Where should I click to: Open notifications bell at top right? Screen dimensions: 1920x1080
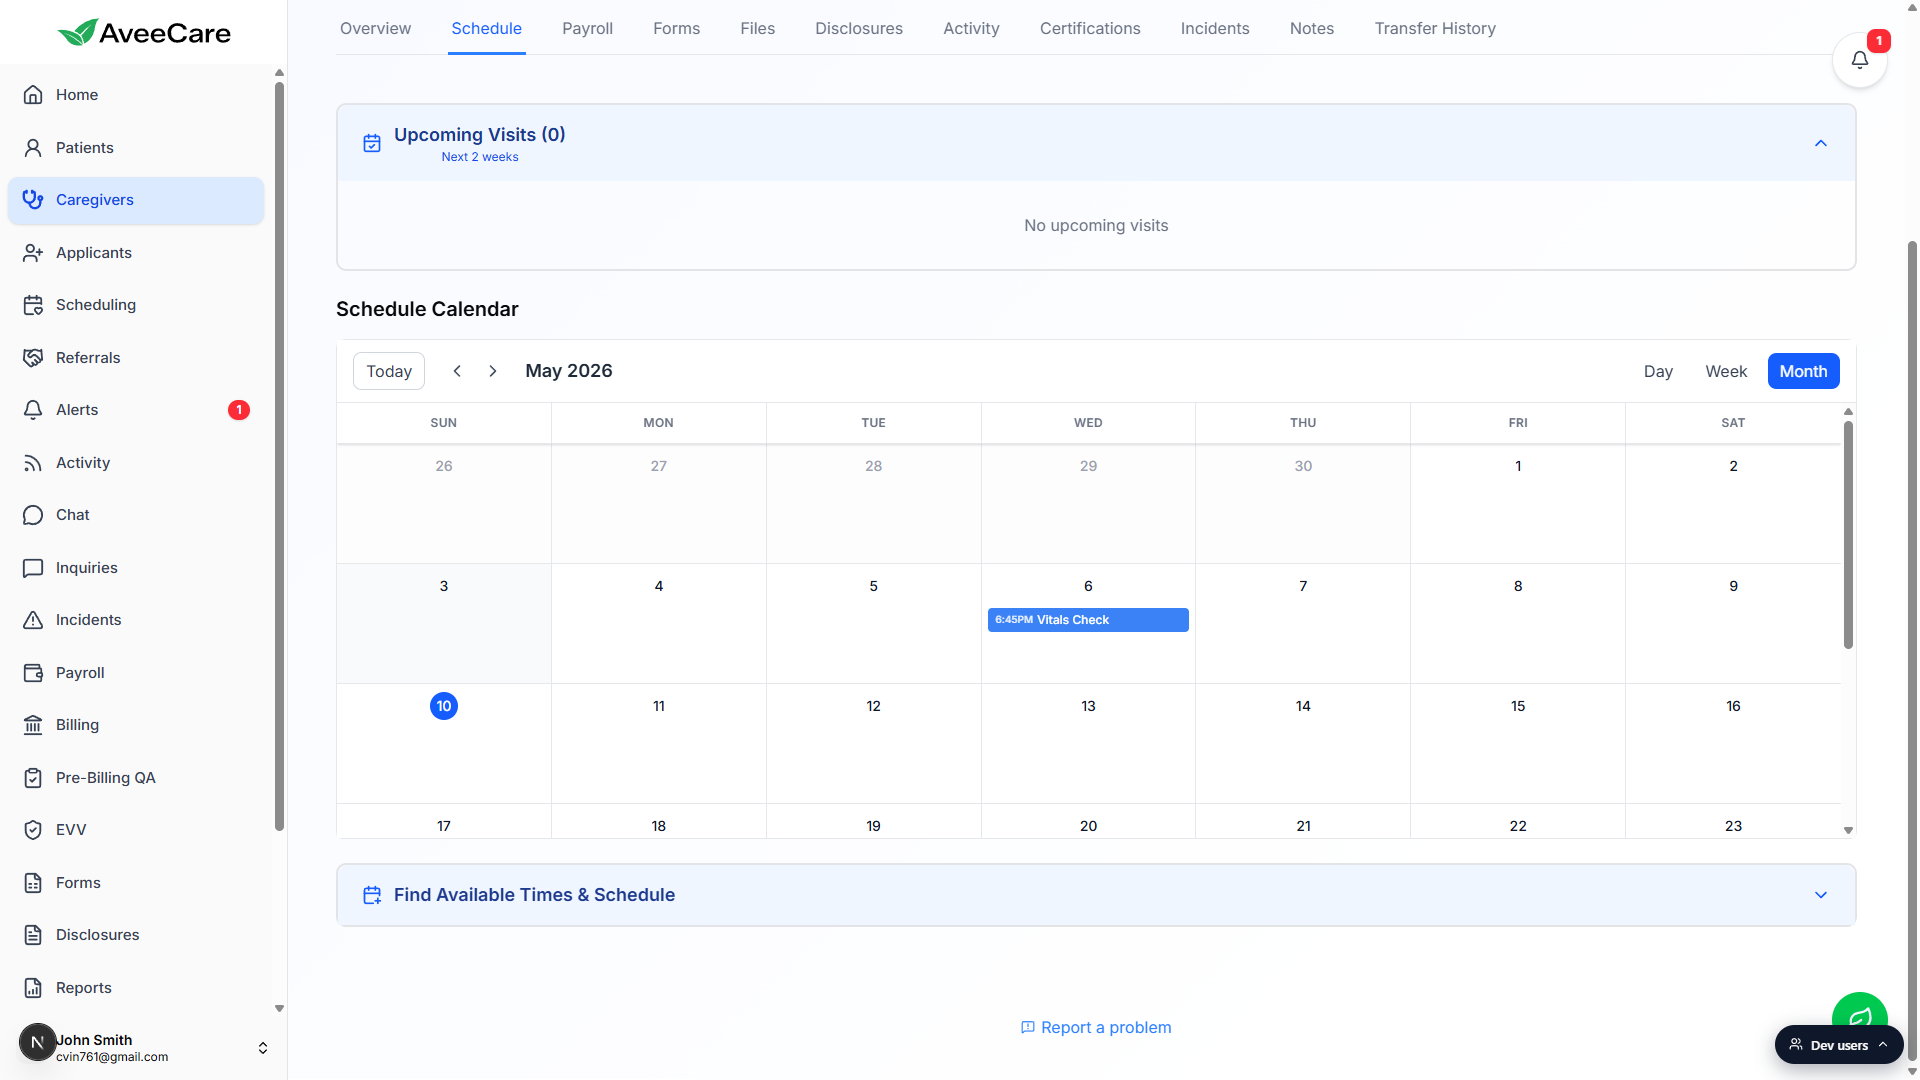pos(1859,60)
